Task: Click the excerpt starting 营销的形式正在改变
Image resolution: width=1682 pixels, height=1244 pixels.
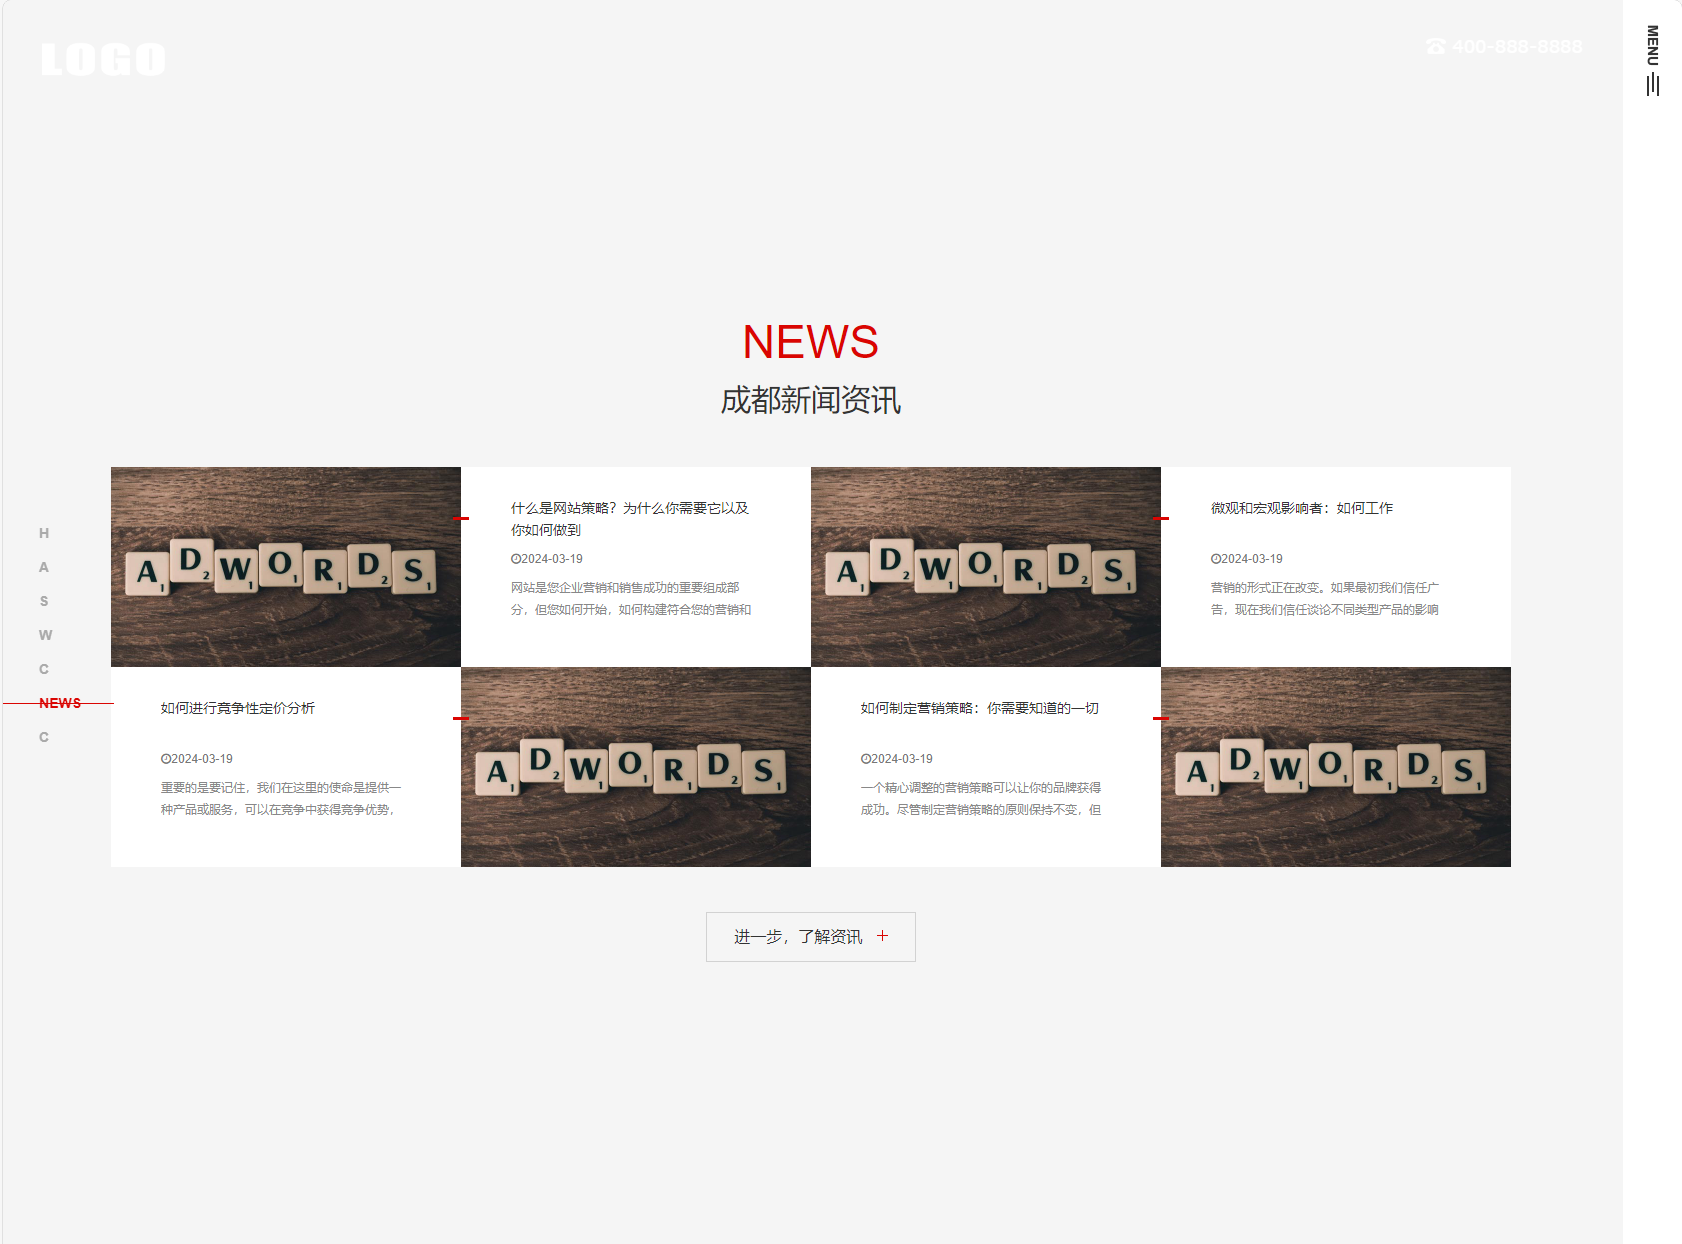Action: (x=1325, y=599)
